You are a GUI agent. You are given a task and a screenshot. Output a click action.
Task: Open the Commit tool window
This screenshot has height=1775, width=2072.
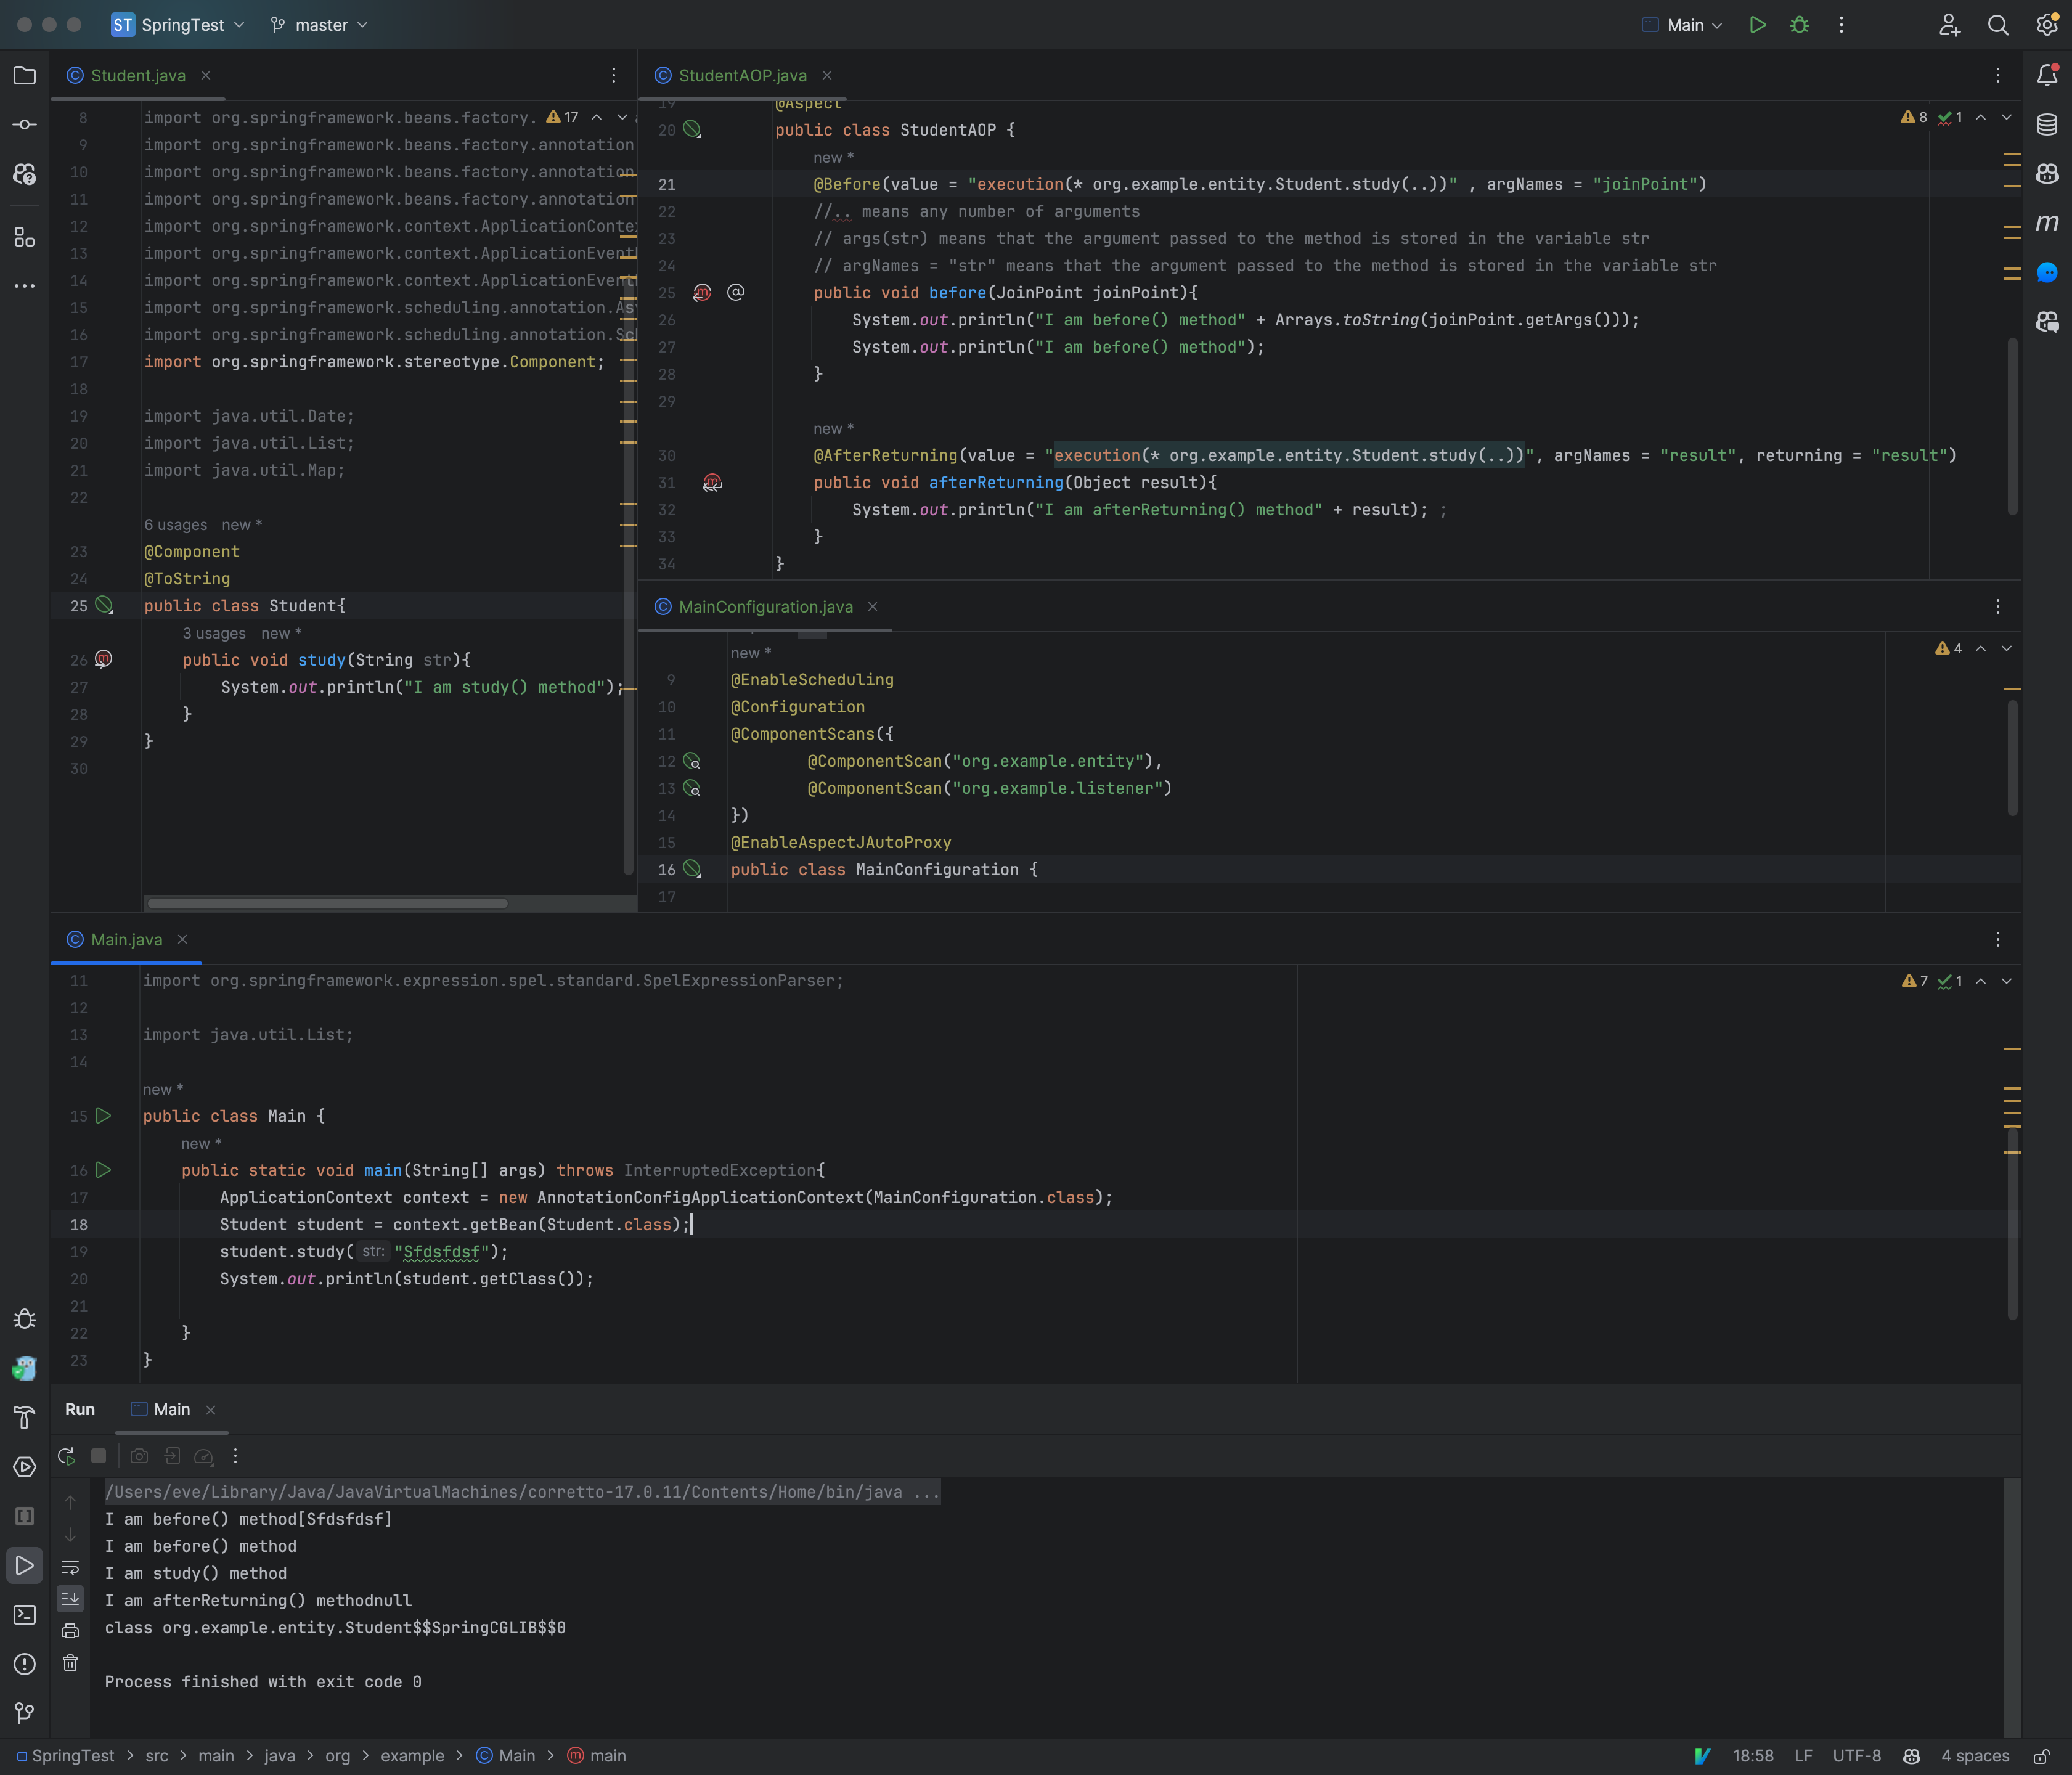click(x=25, y=124)
